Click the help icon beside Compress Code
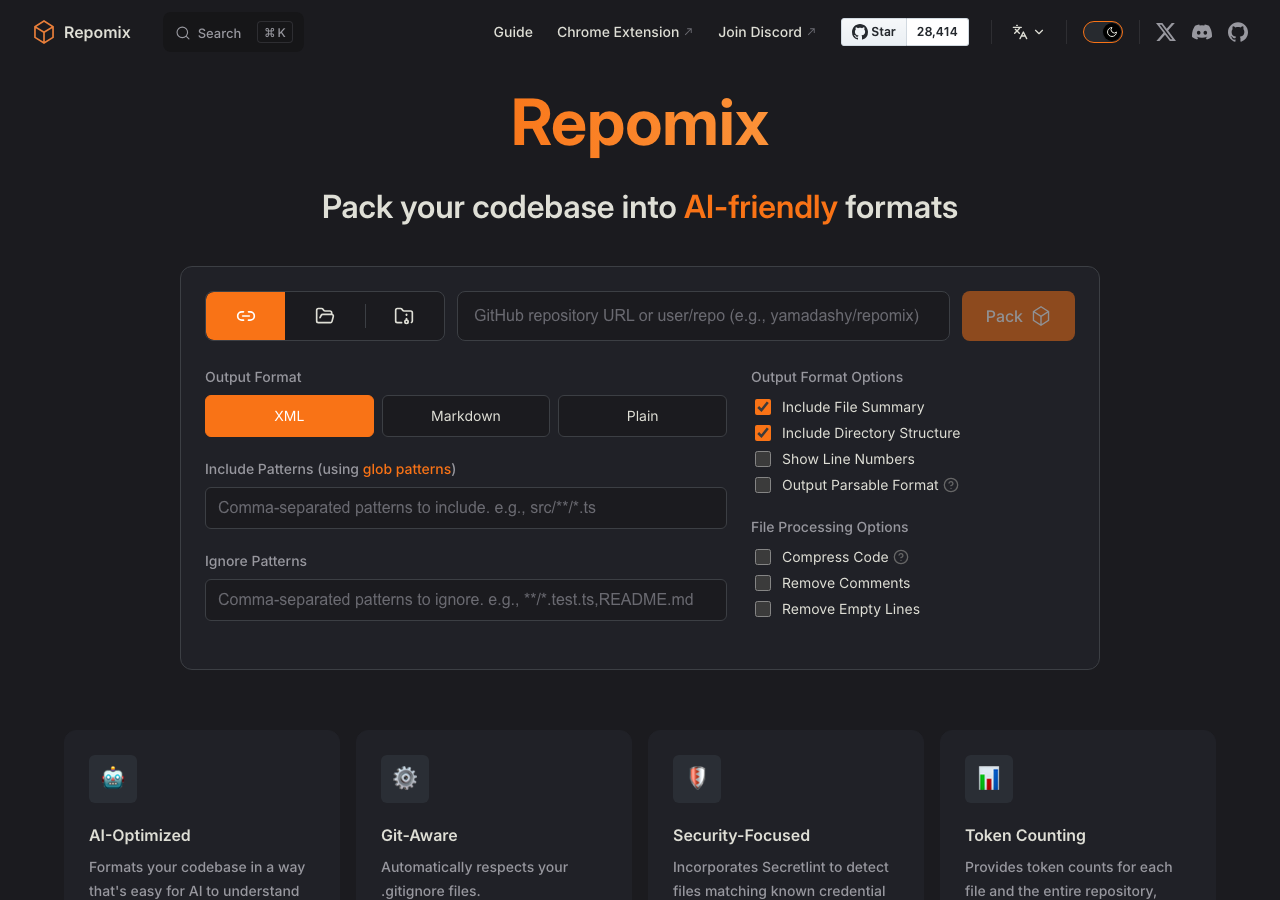Viewport: 1280px width, 900px height. click(x=901, y=557)
